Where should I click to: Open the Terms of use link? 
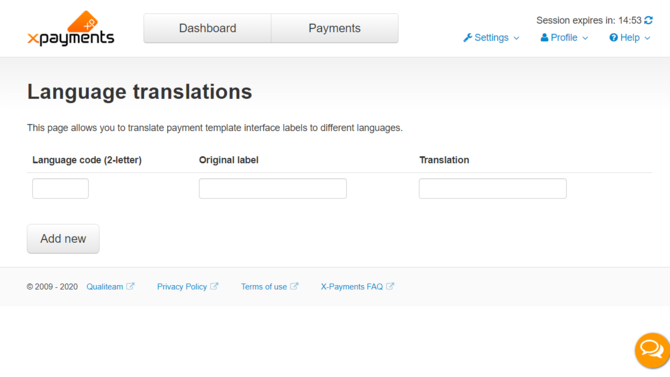(x=264, y=287)
